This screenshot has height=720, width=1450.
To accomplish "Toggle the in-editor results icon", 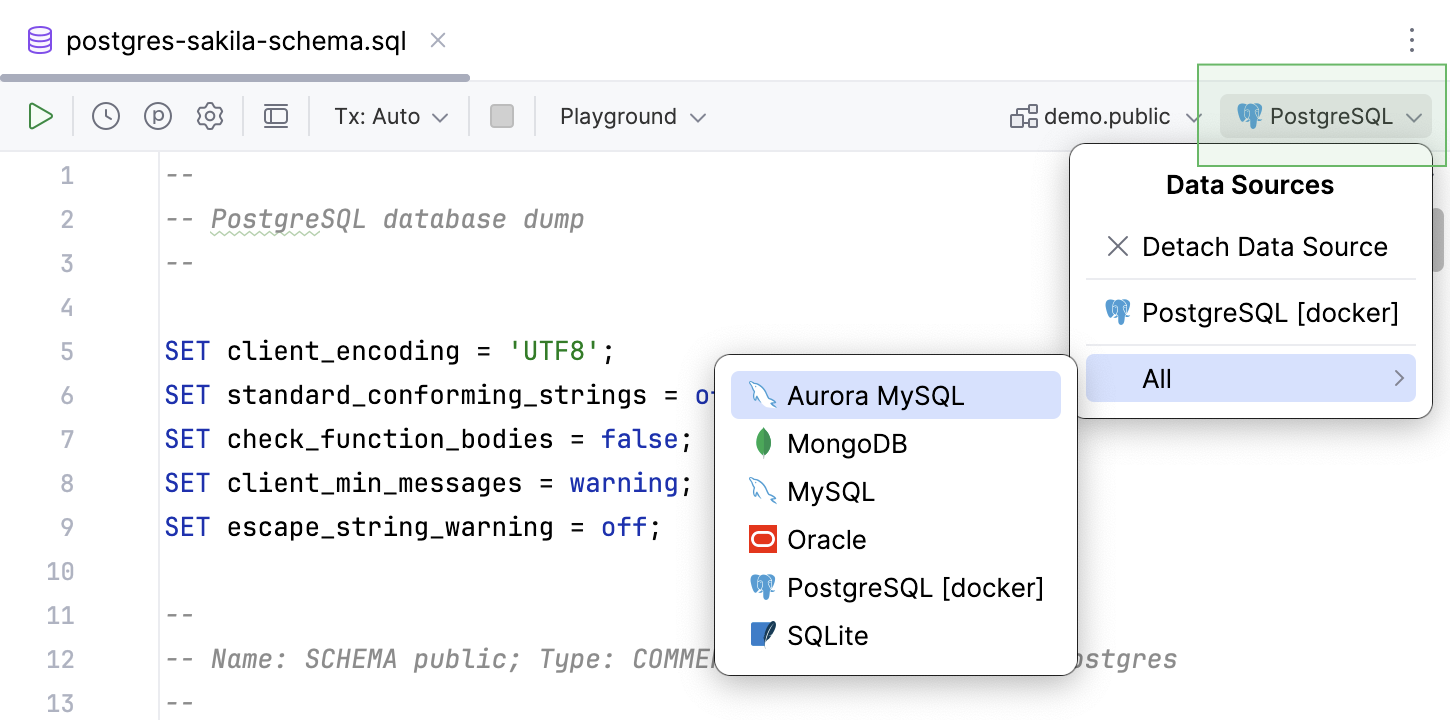I will [276, 116].
